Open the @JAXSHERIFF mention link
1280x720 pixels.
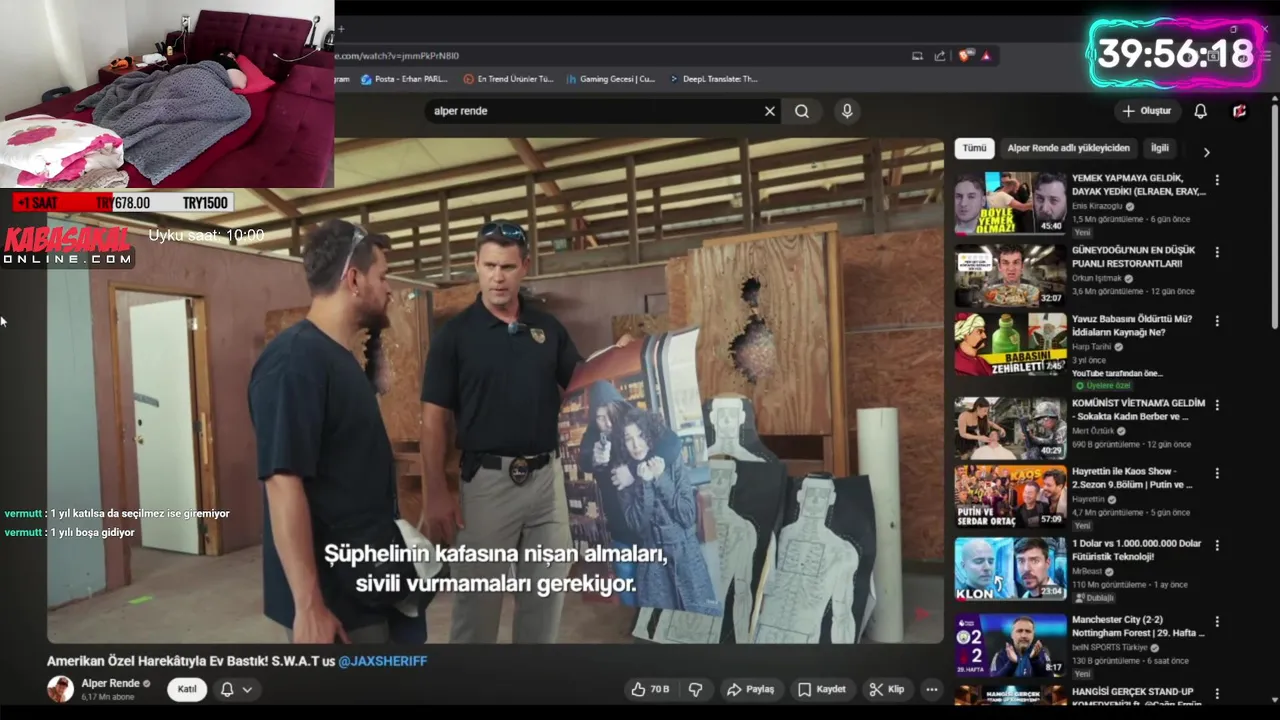[382, 661]
